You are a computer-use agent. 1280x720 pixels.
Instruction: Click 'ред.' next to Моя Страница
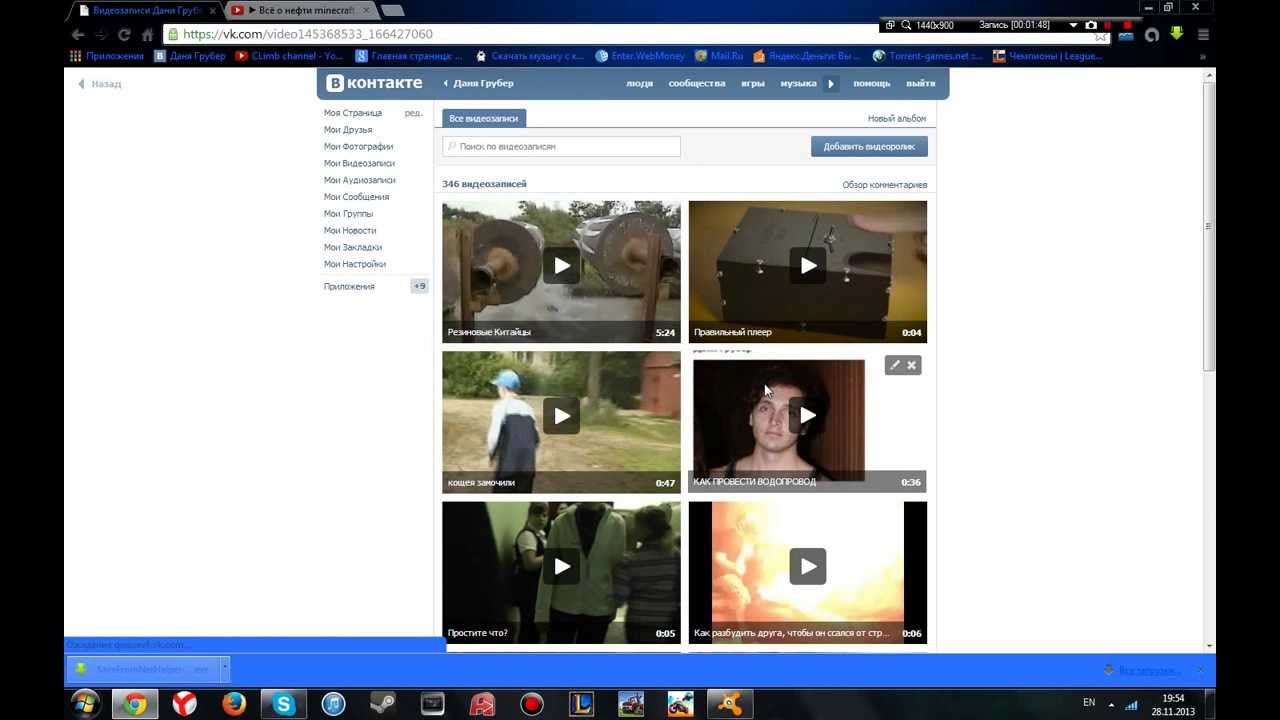pyautogui.click(x=413, y=113)
